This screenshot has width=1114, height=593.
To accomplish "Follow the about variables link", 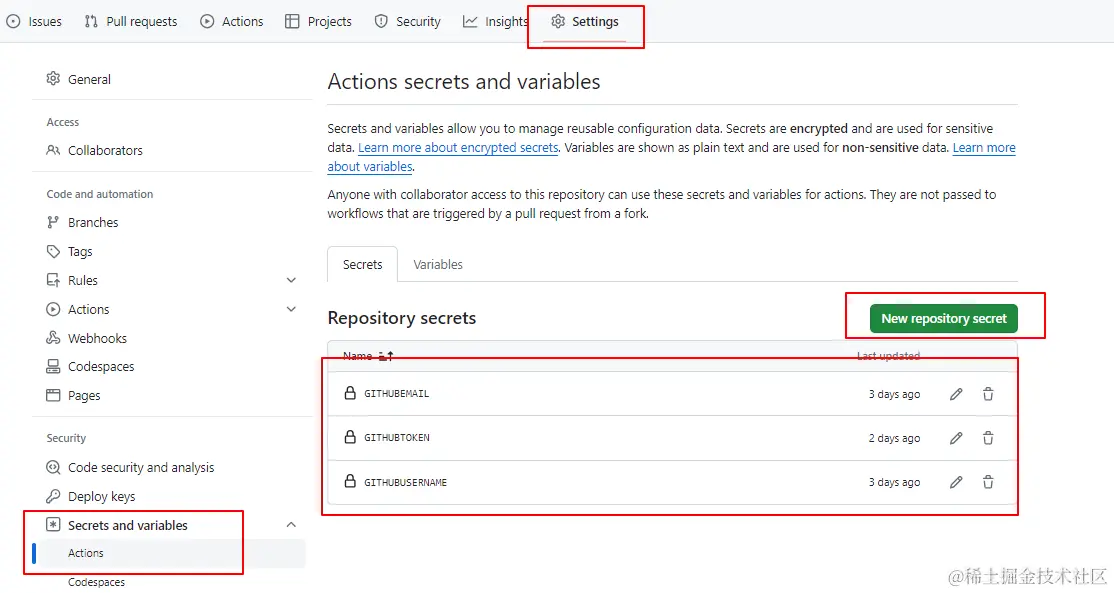I will click(369, 166).
